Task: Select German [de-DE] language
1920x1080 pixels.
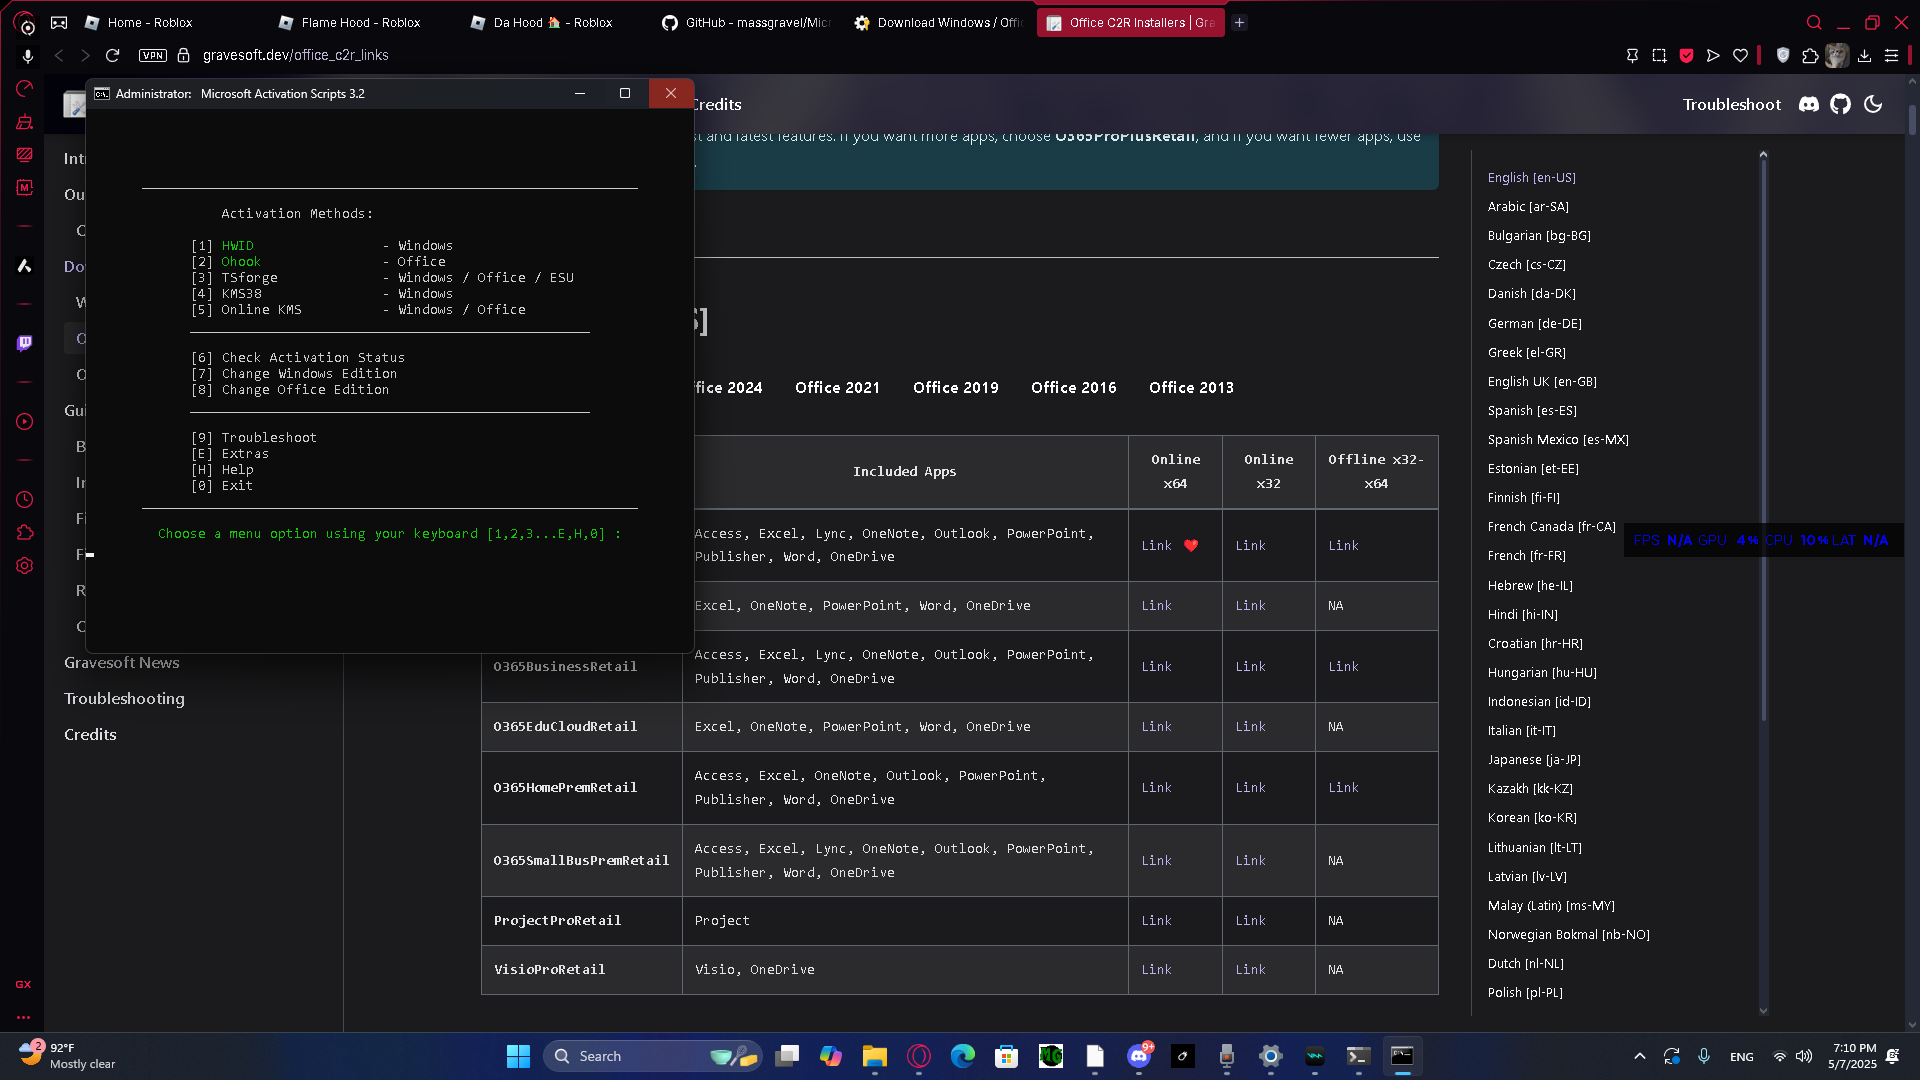Action: [1534, 324]
